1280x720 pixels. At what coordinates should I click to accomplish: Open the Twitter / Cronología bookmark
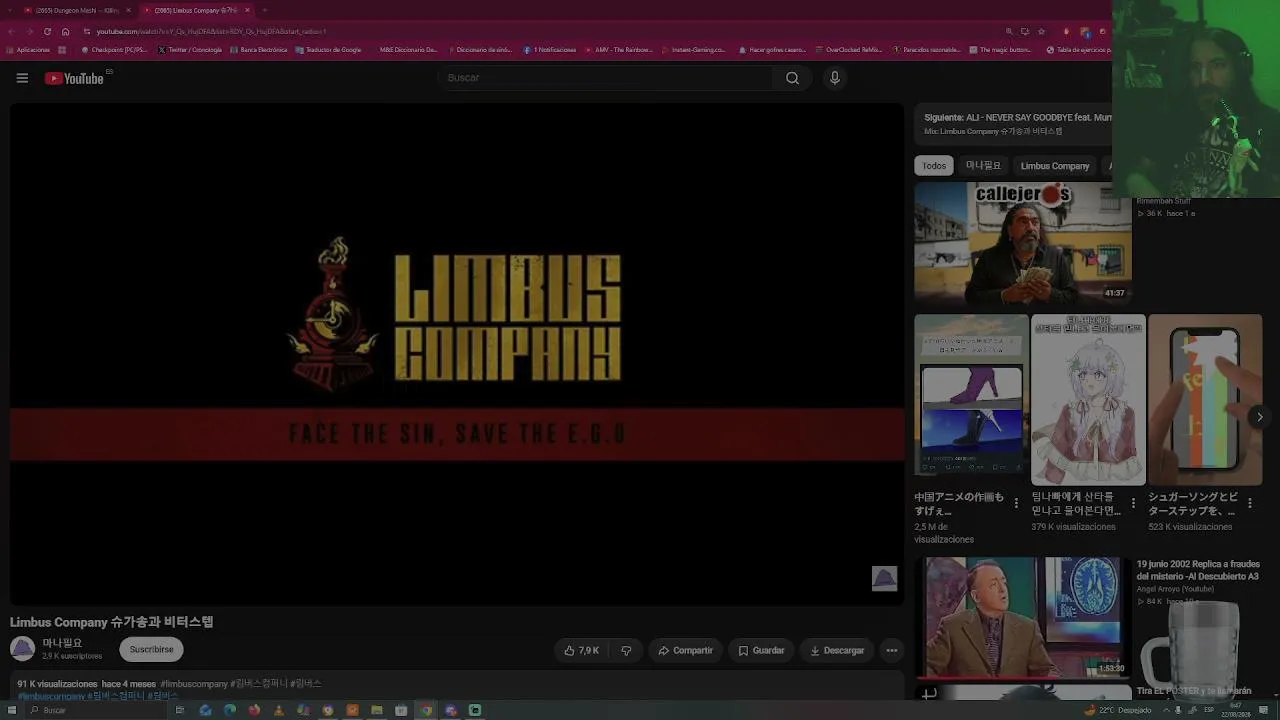pos(190,49)
